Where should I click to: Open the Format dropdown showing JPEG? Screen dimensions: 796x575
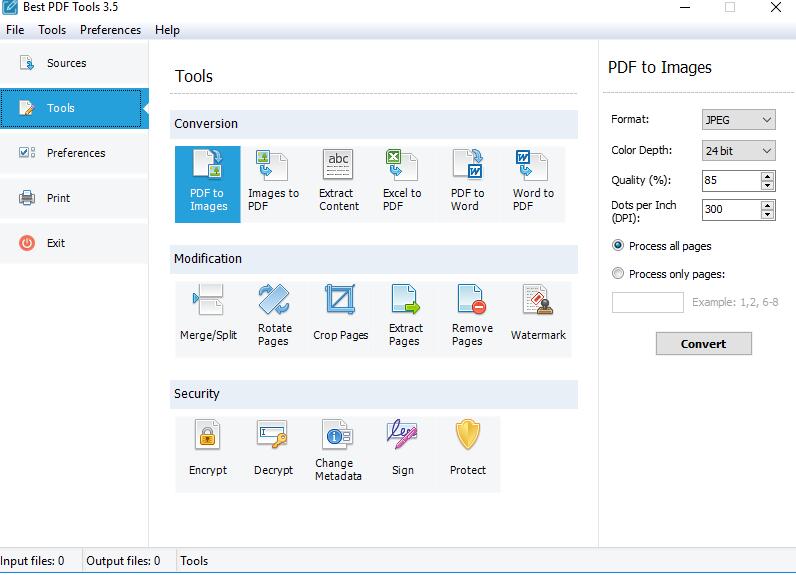(739, 120)
